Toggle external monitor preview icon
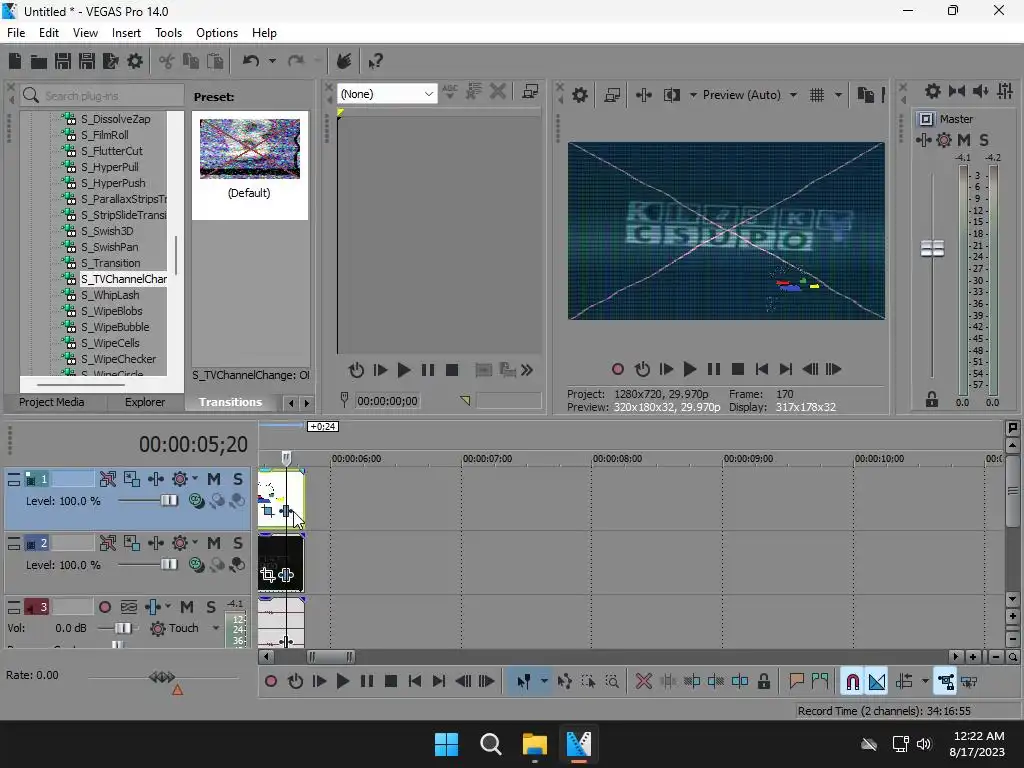The width and height of the screenshot is (1024, 768). click(x=612, y=95)
